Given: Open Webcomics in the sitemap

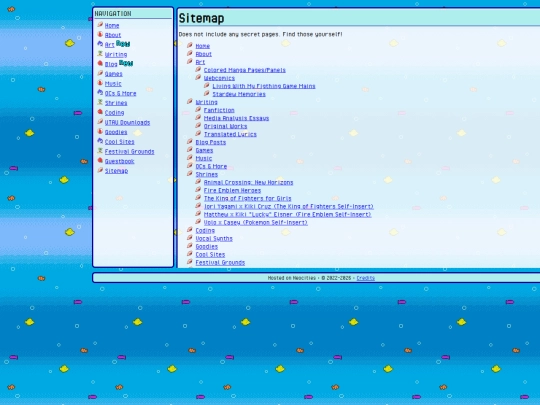Looking at the screenshot, I should (x=219, y=78).
